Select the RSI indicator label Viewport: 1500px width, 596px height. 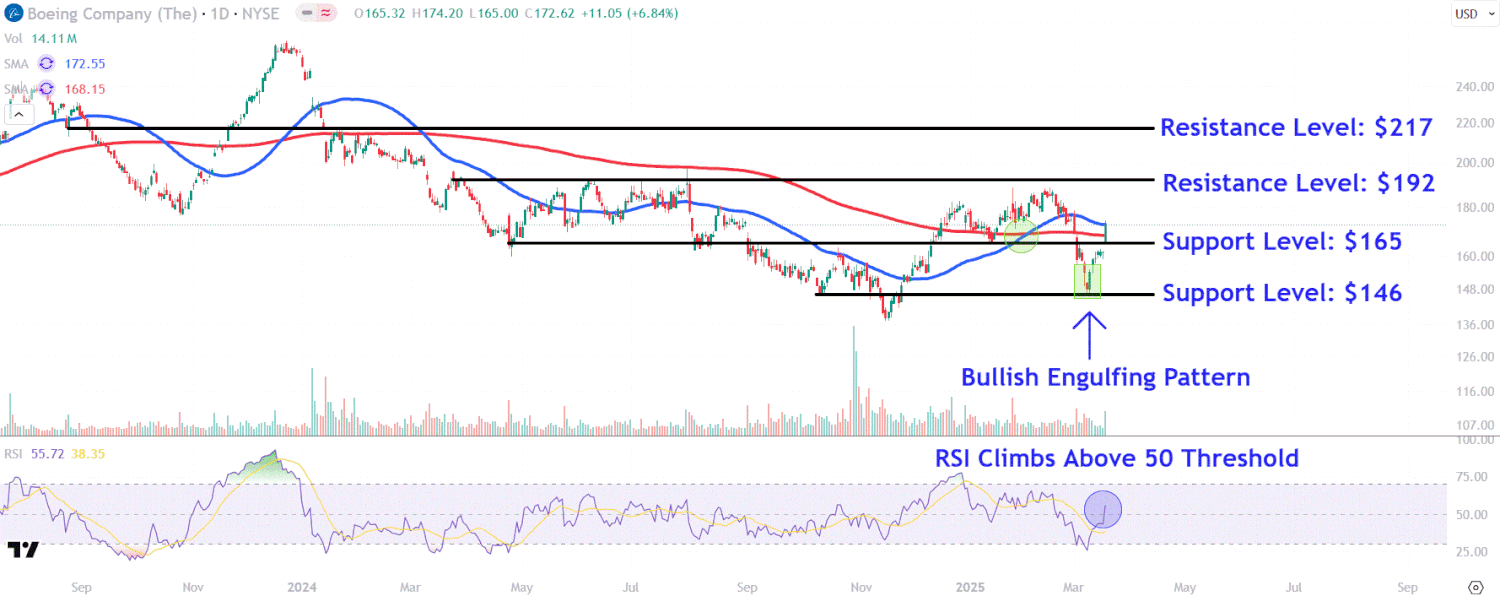point(14,453)
